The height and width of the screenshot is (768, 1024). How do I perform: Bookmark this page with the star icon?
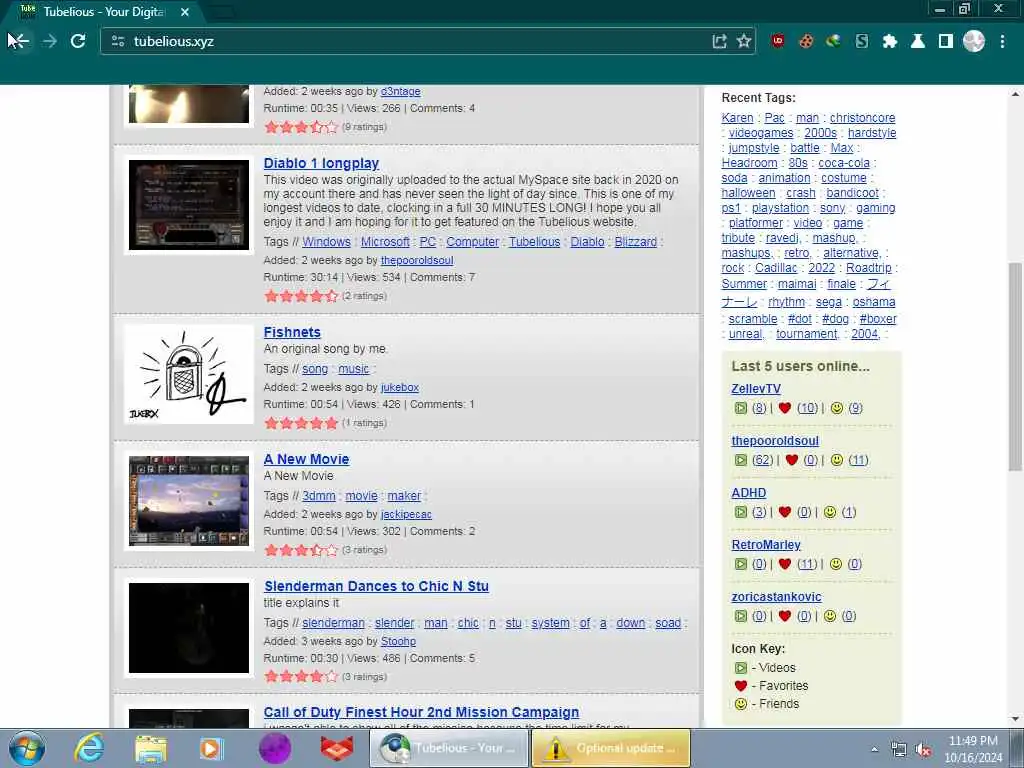click(743, 41)
